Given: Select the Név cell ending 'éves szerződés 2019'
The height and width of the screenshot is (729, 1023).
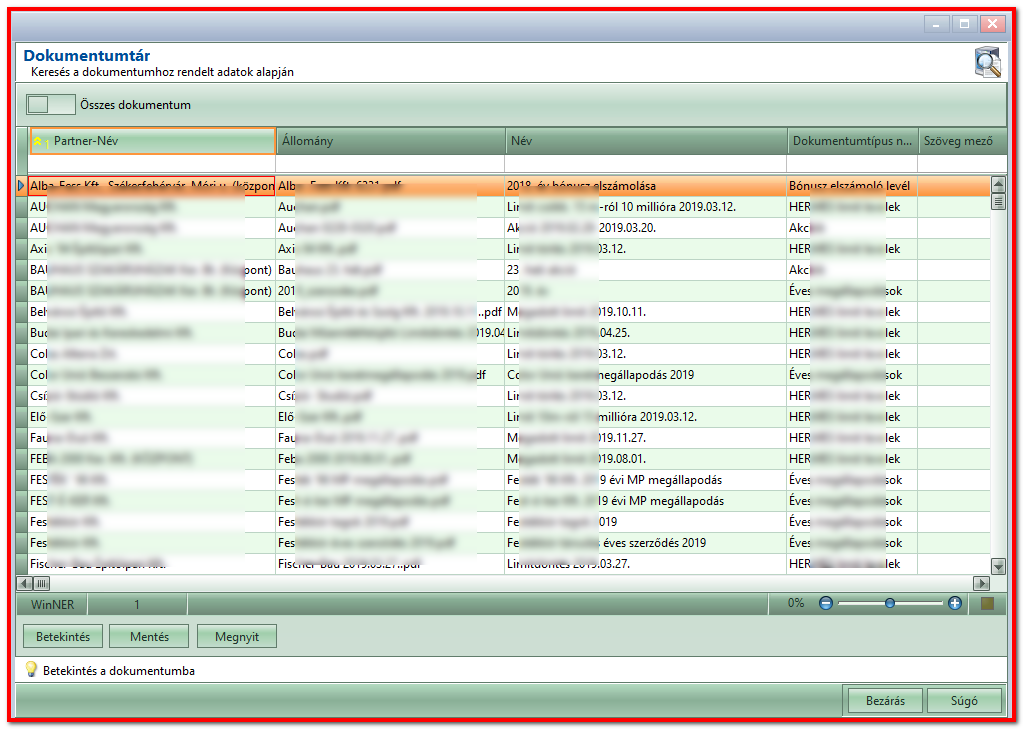Looking at the screenshot, I should (646, 543).
